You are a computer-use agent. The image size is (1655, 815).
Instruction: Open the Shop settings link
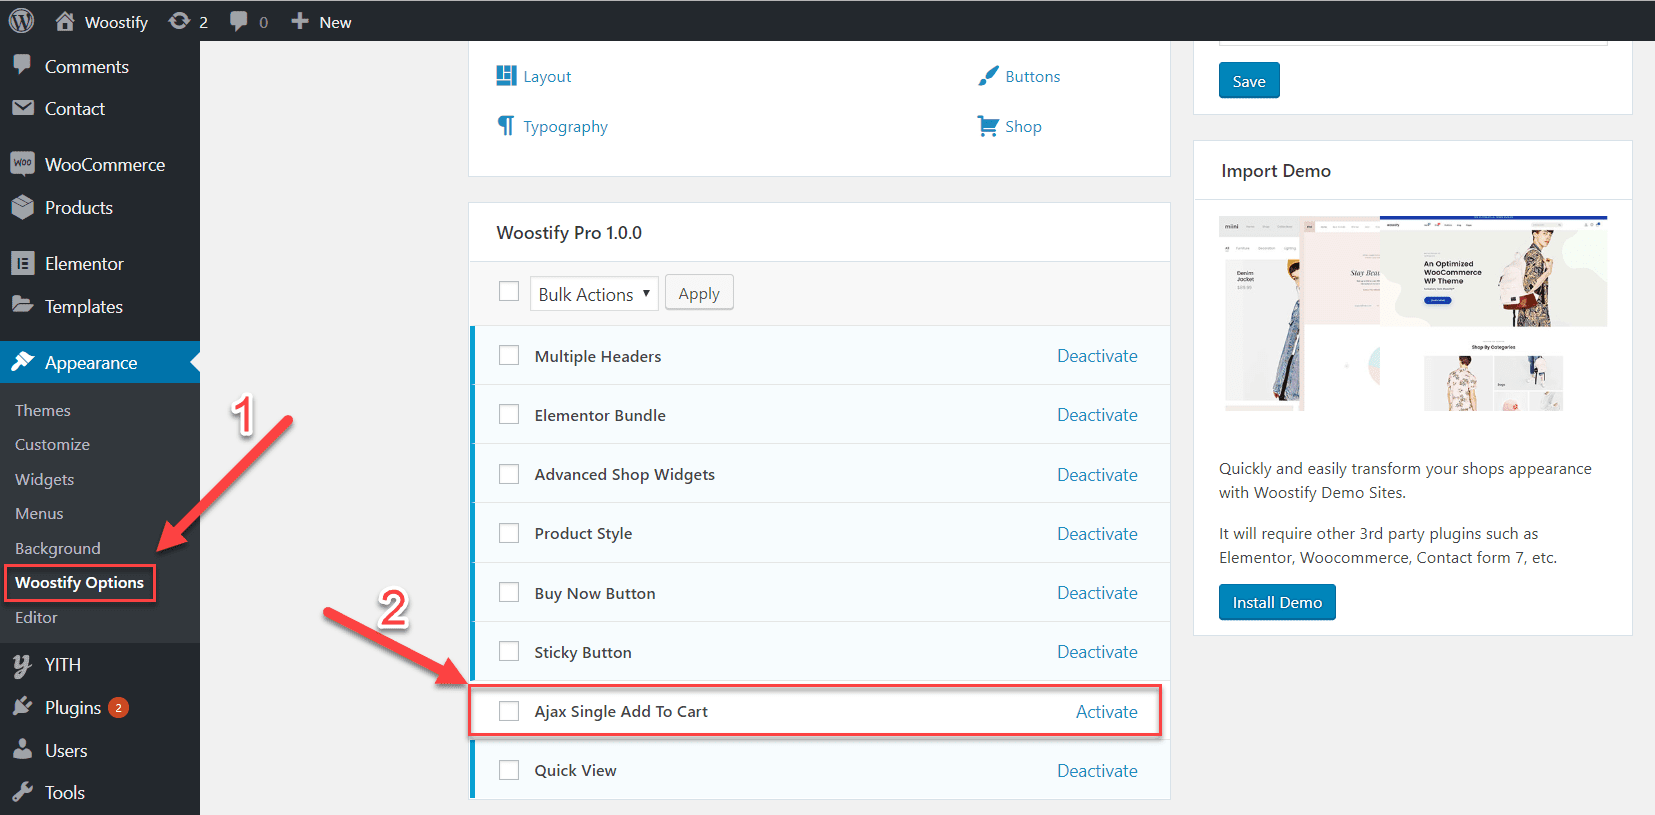pyautogui.click(x=1023, y=126)
